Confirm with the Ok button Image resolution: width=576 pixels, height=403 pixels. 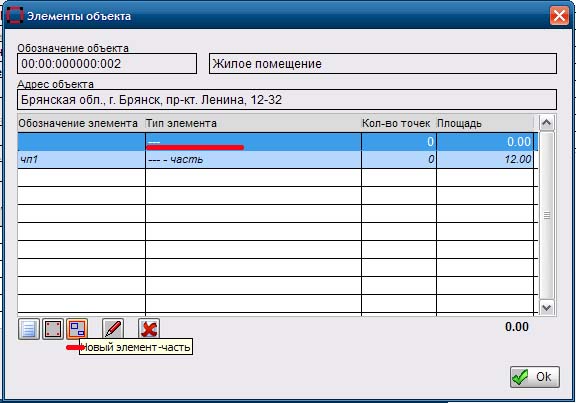tap(535, 377)
